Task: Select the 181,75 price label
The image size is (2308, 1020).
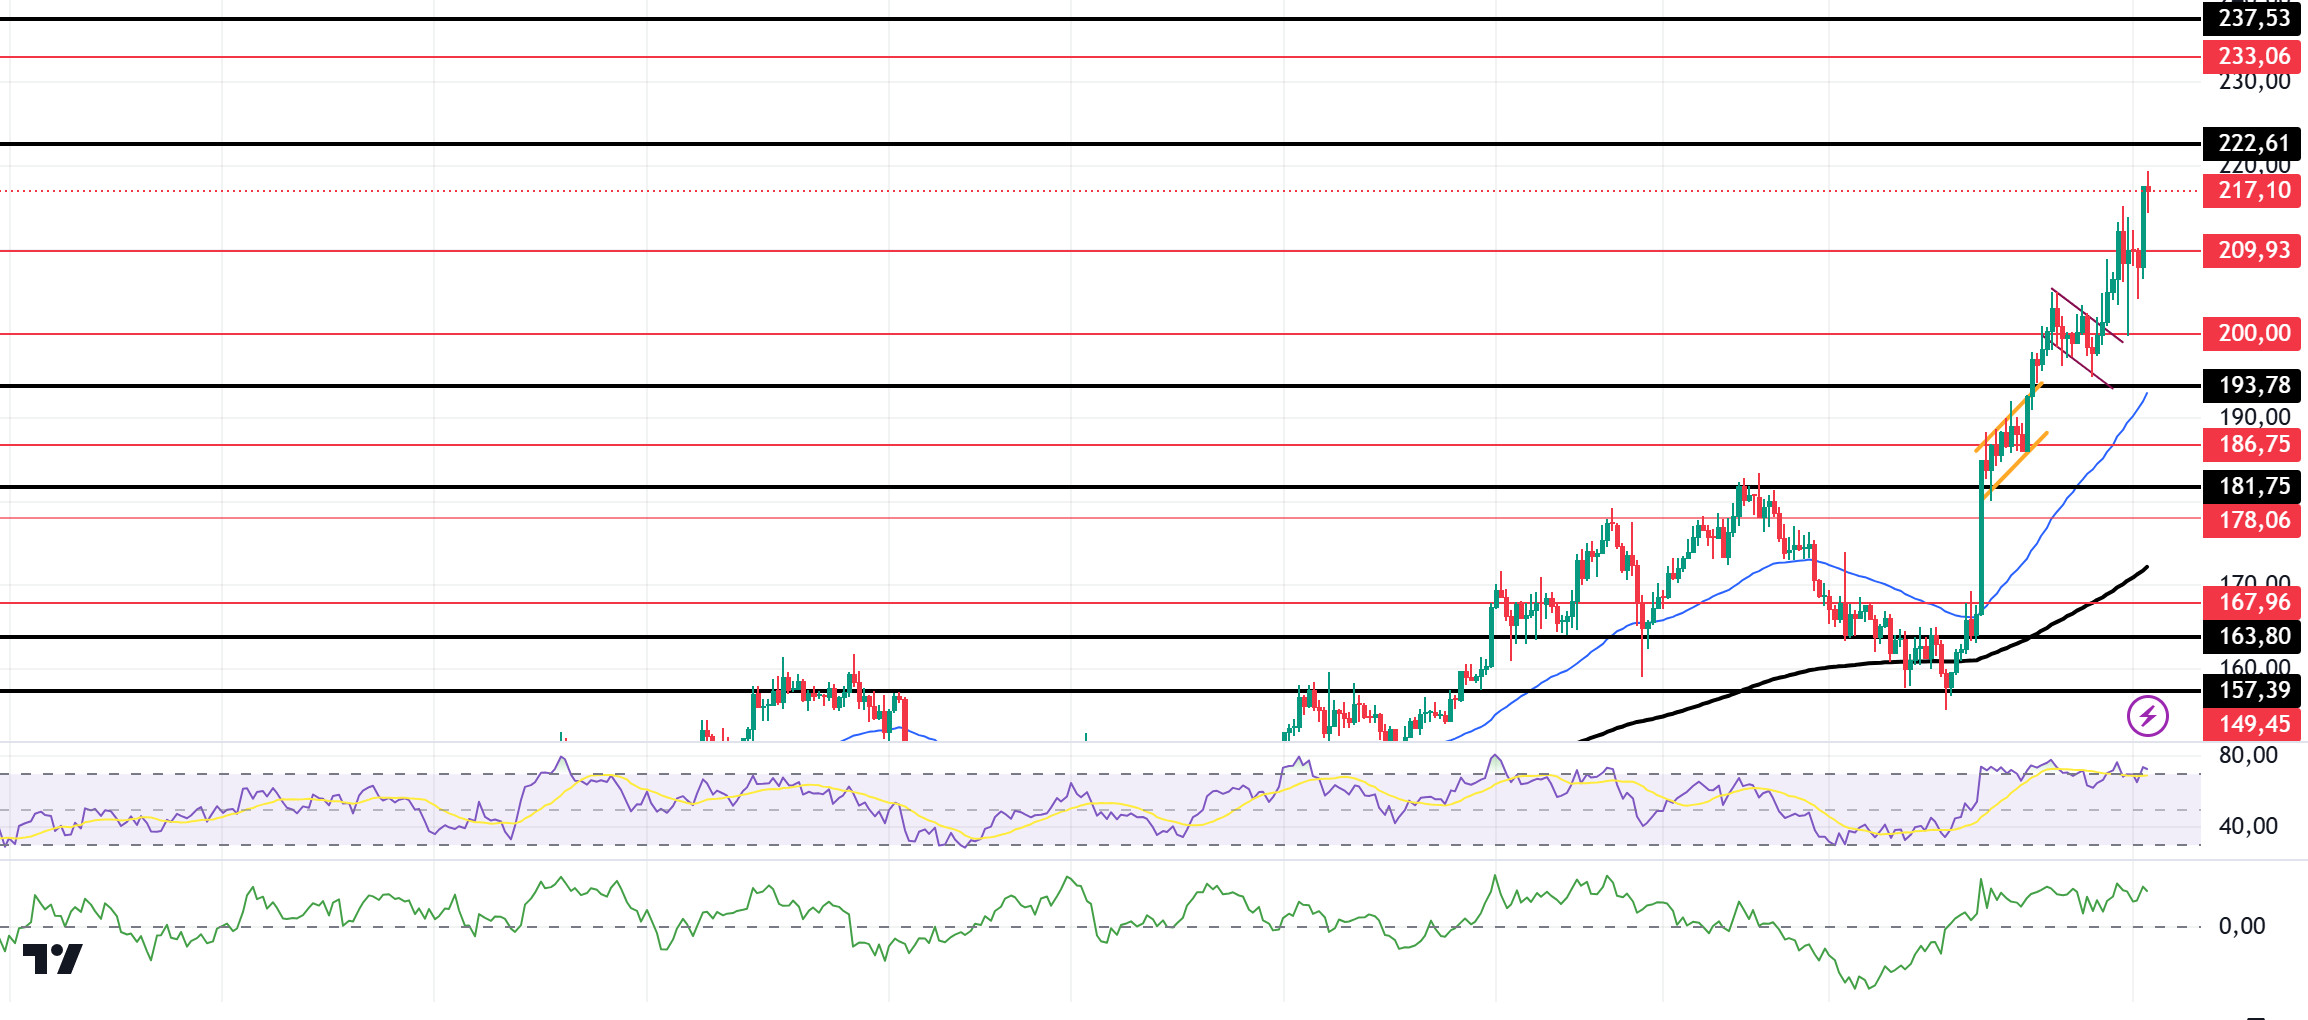Action: point(2252,487)
